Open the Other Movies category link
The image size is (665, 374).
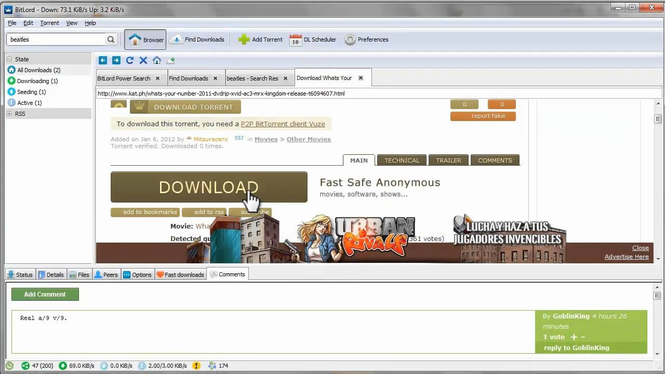(308, 139)
